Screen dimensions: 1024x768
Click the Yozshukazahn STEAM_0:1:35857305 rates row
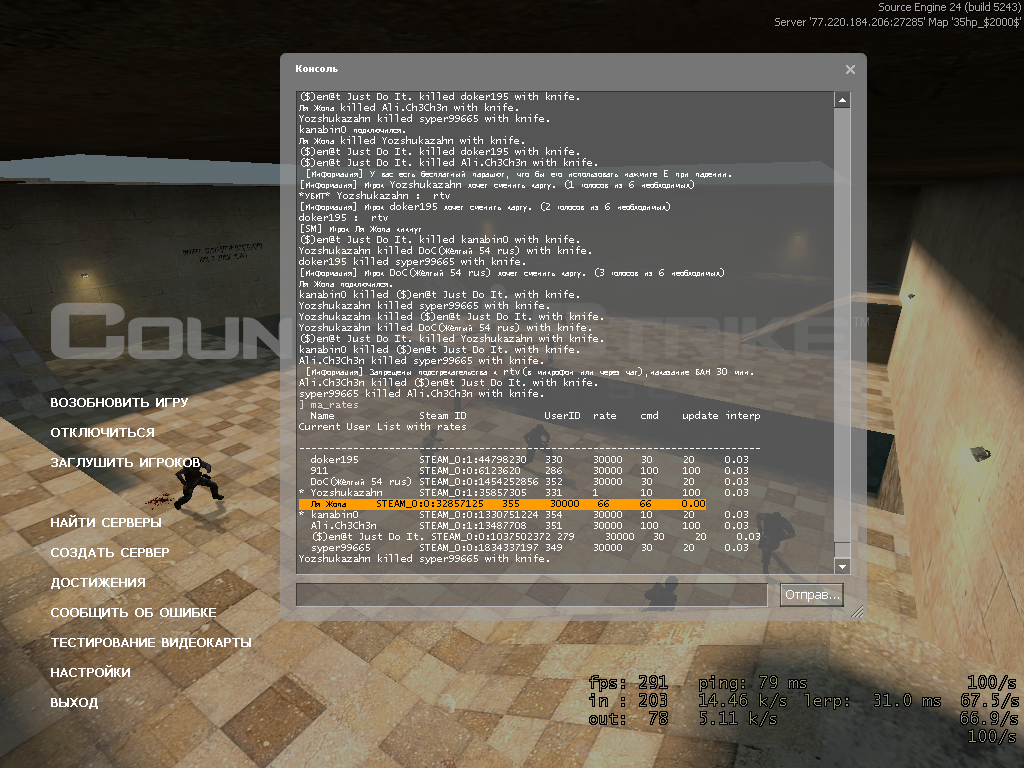point(524,493)
